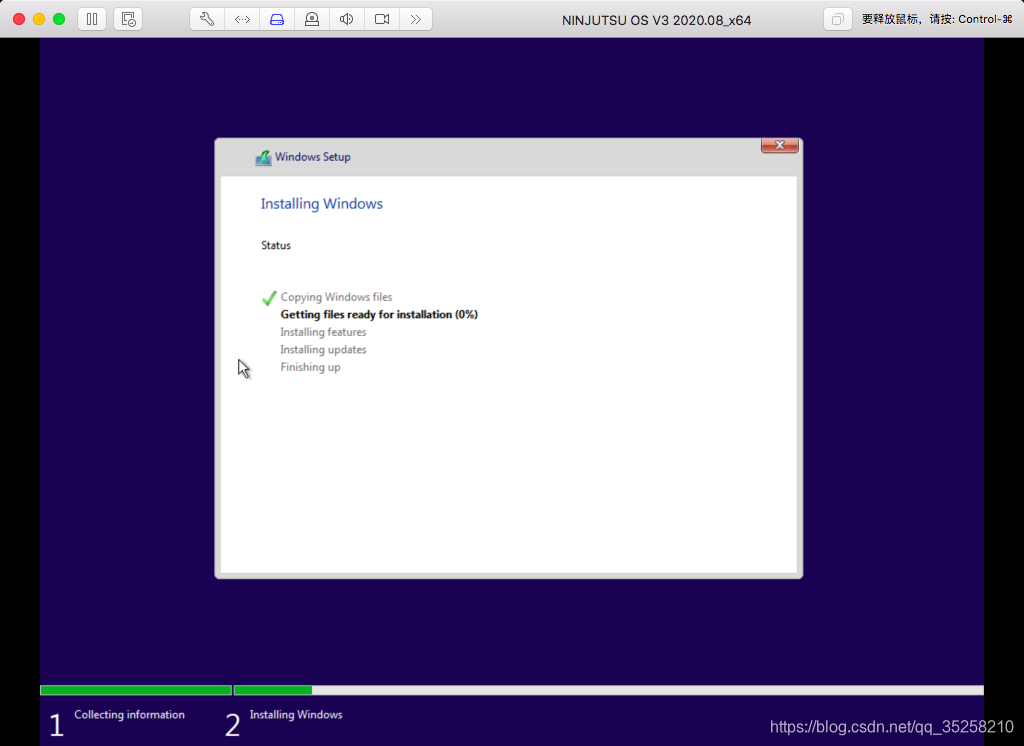Click the video camera icon

point(382,19)
